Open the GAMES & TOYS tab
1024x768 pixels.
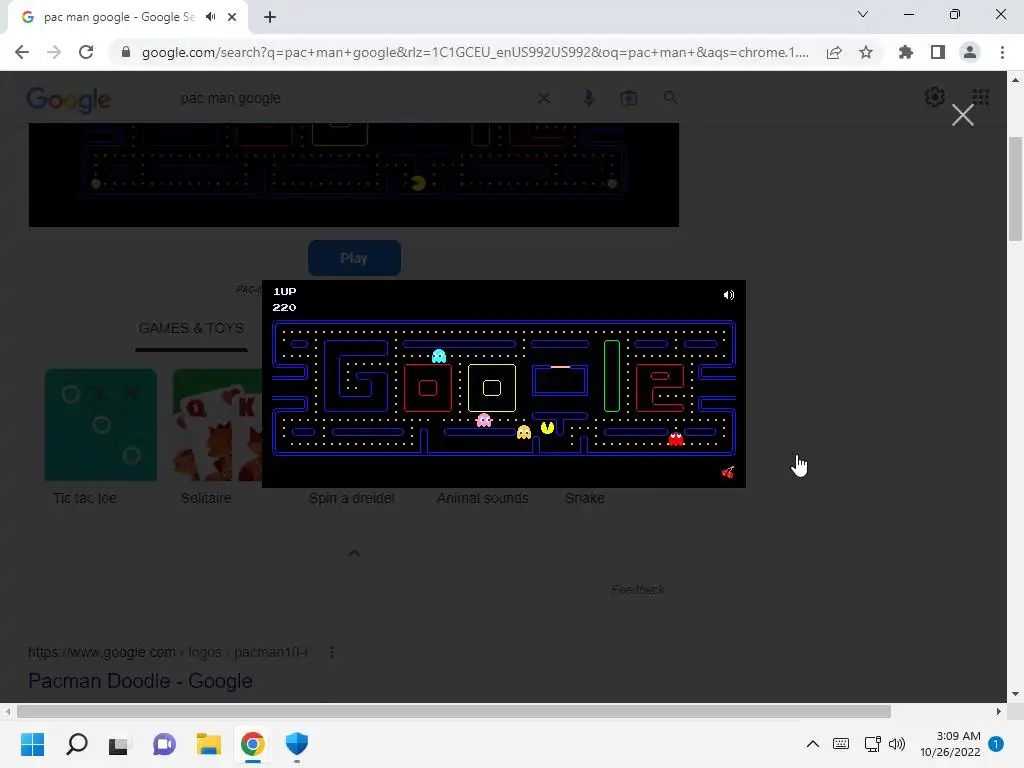191,328
